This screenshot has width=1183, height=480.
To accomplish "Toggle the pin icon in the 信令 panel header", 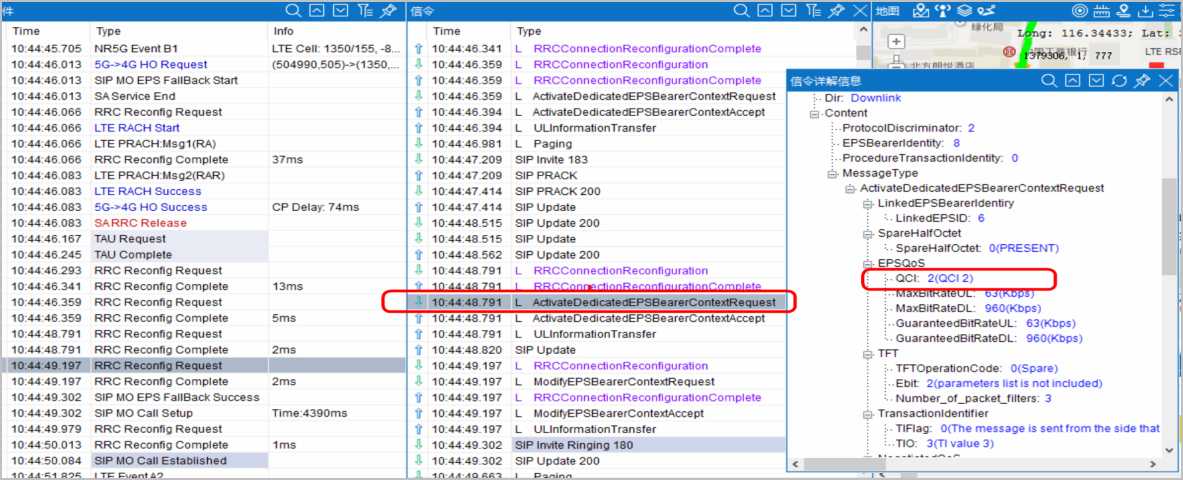I will point(836,11).
